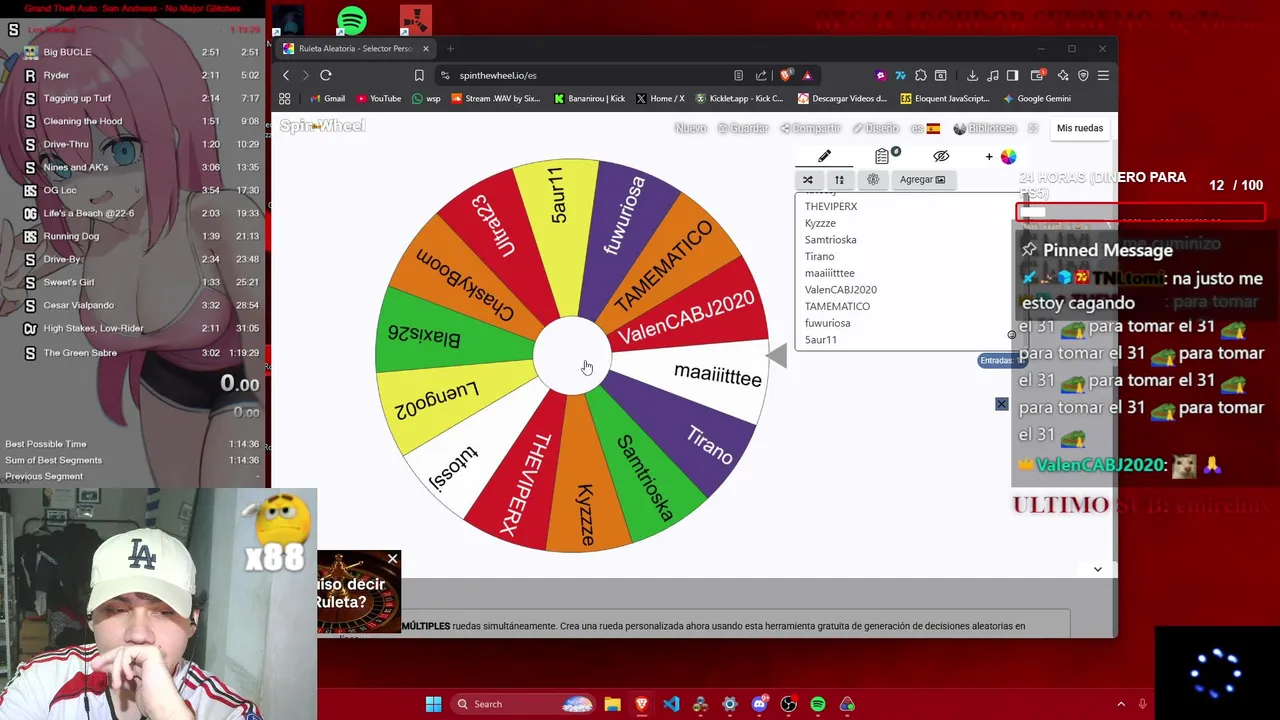1280x720 pixels.
Task: Open Brave Rewards triangle icon
Action: click(807, 75)
